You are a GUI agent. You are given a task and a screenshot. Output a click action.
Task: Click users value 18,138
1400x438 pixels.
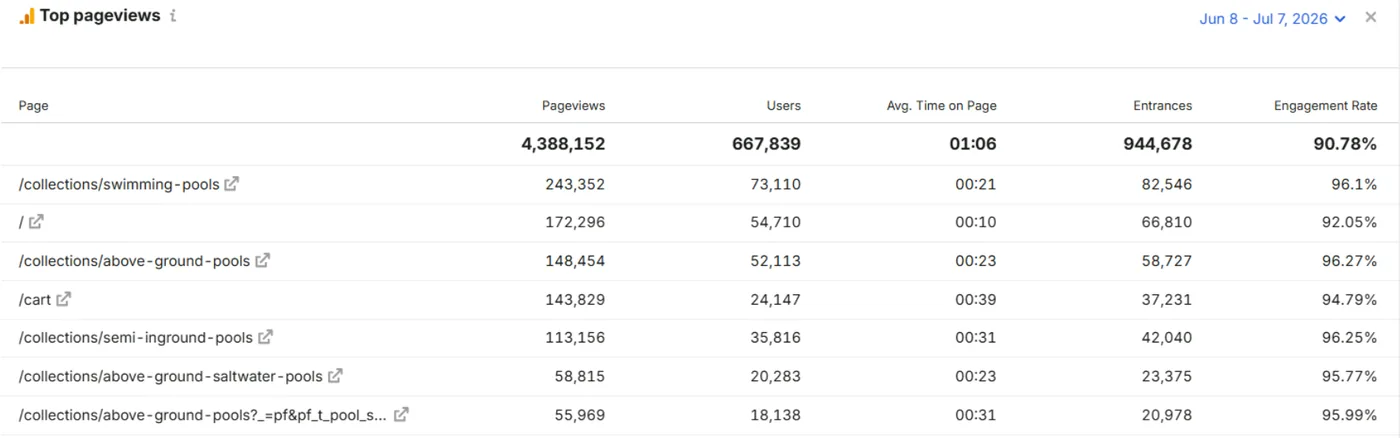click(776, 414)
